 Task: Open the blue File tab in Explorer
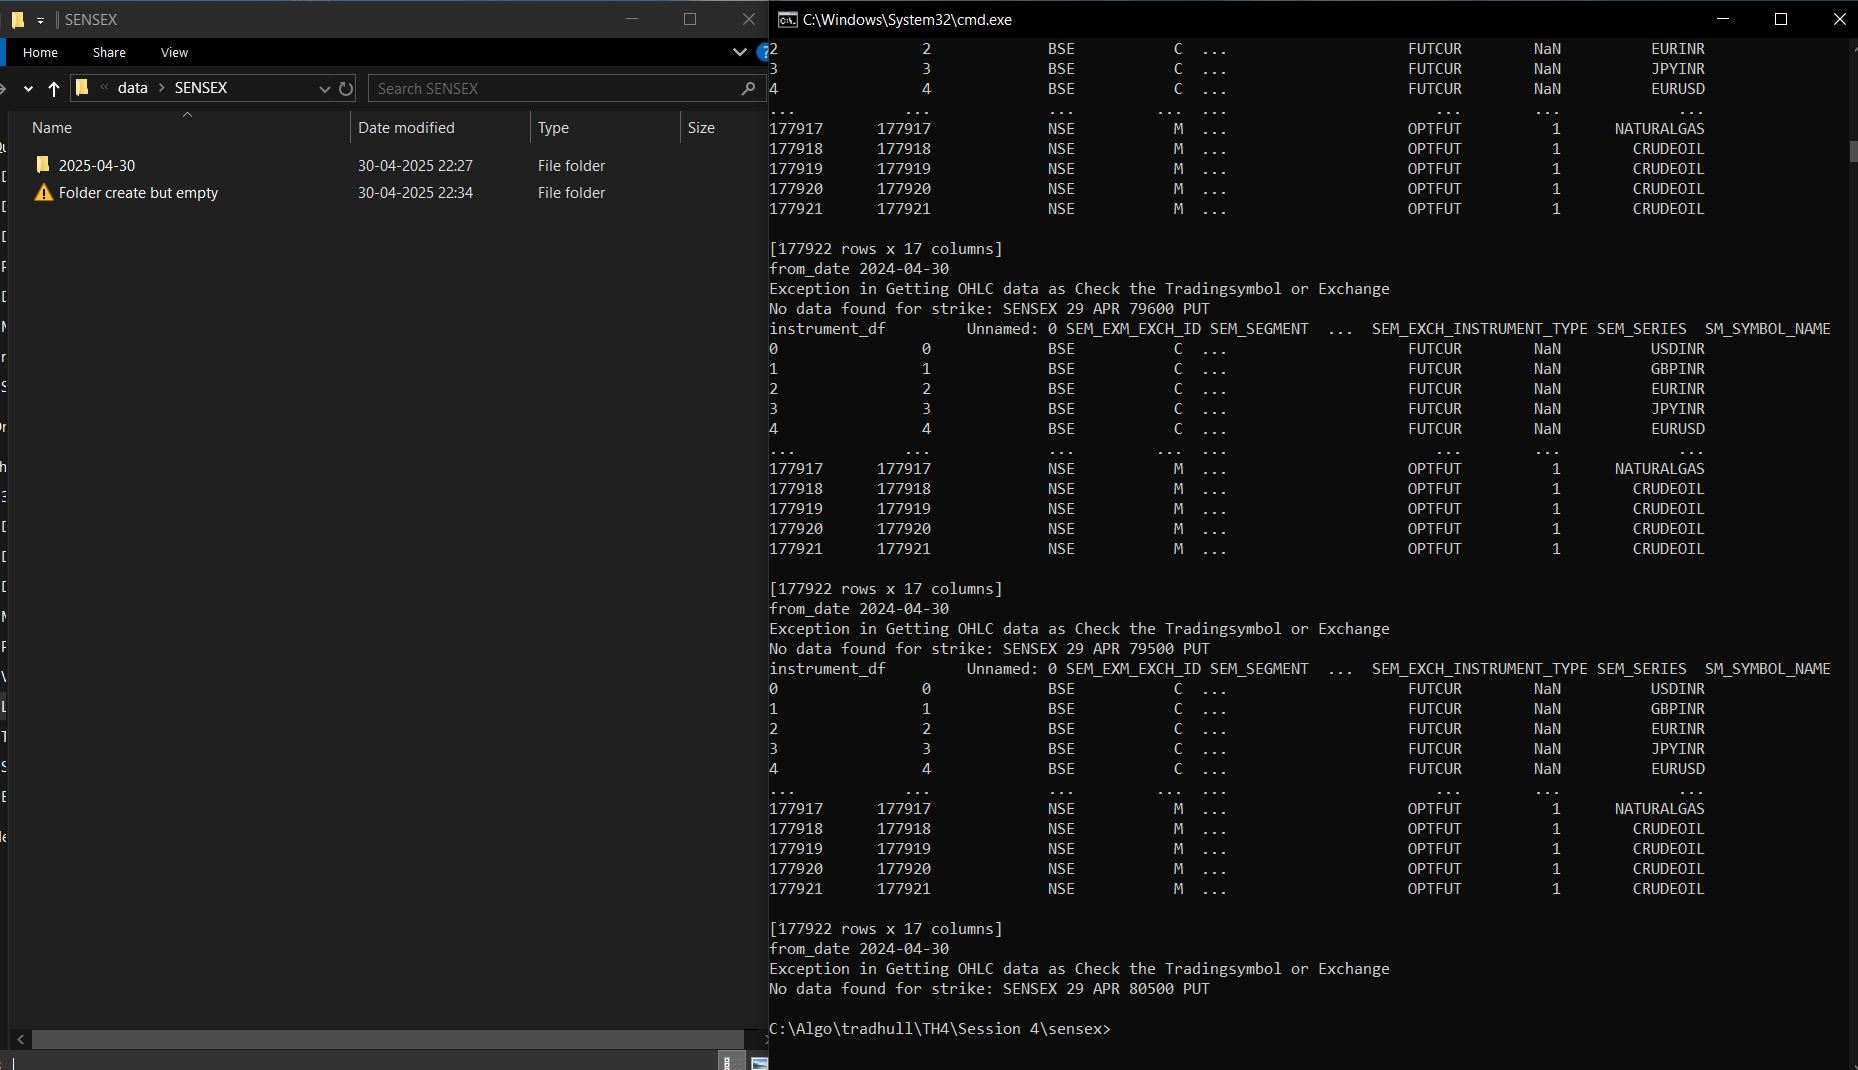(2, 52)
